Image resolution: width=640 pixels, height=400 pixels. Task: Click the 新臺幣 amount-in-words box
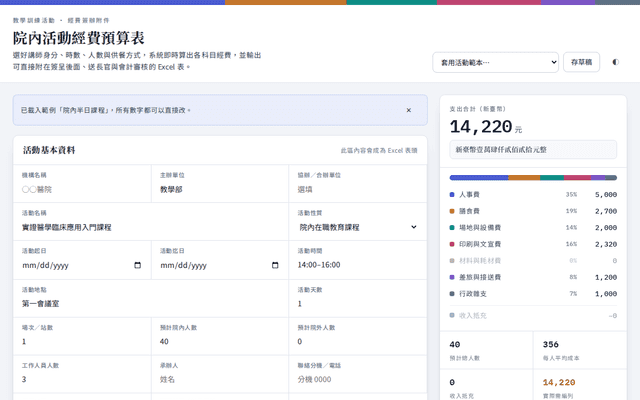533,150
